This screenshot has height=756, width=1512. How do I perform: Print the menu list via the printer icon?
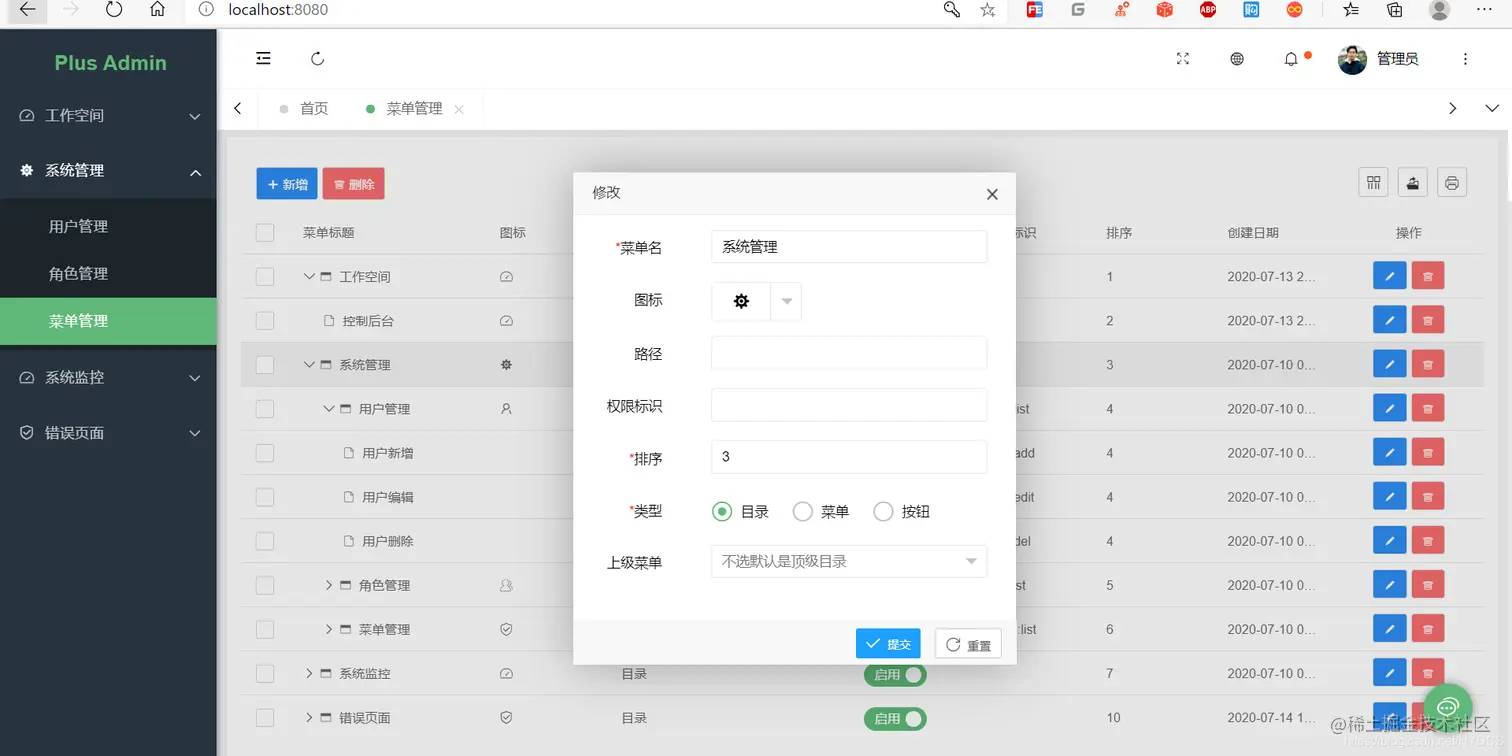pyautogui.click(x=1452, y=182)
